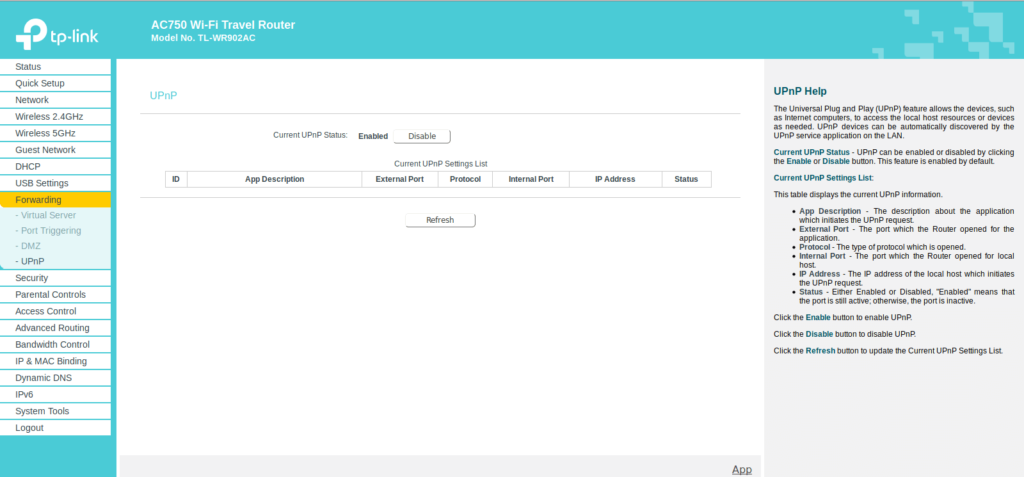Expand the Network menu section
Viewport: 1024px width, 477px height.
(32, 100)
